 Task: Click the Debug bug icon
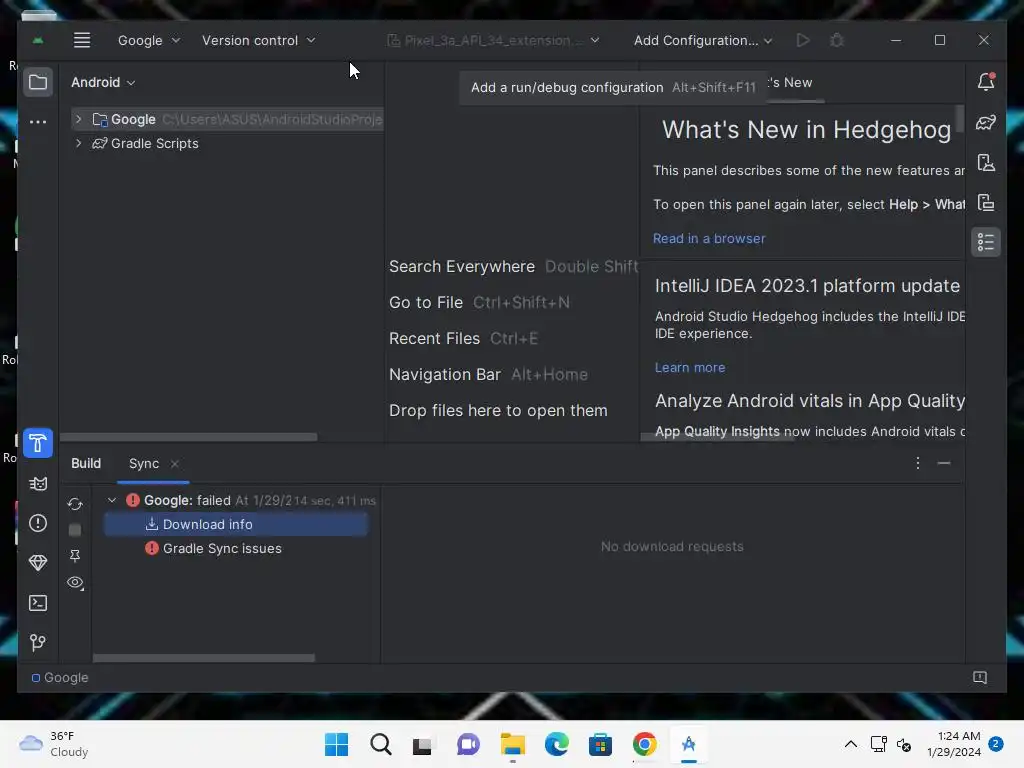(x=837, y=40)
